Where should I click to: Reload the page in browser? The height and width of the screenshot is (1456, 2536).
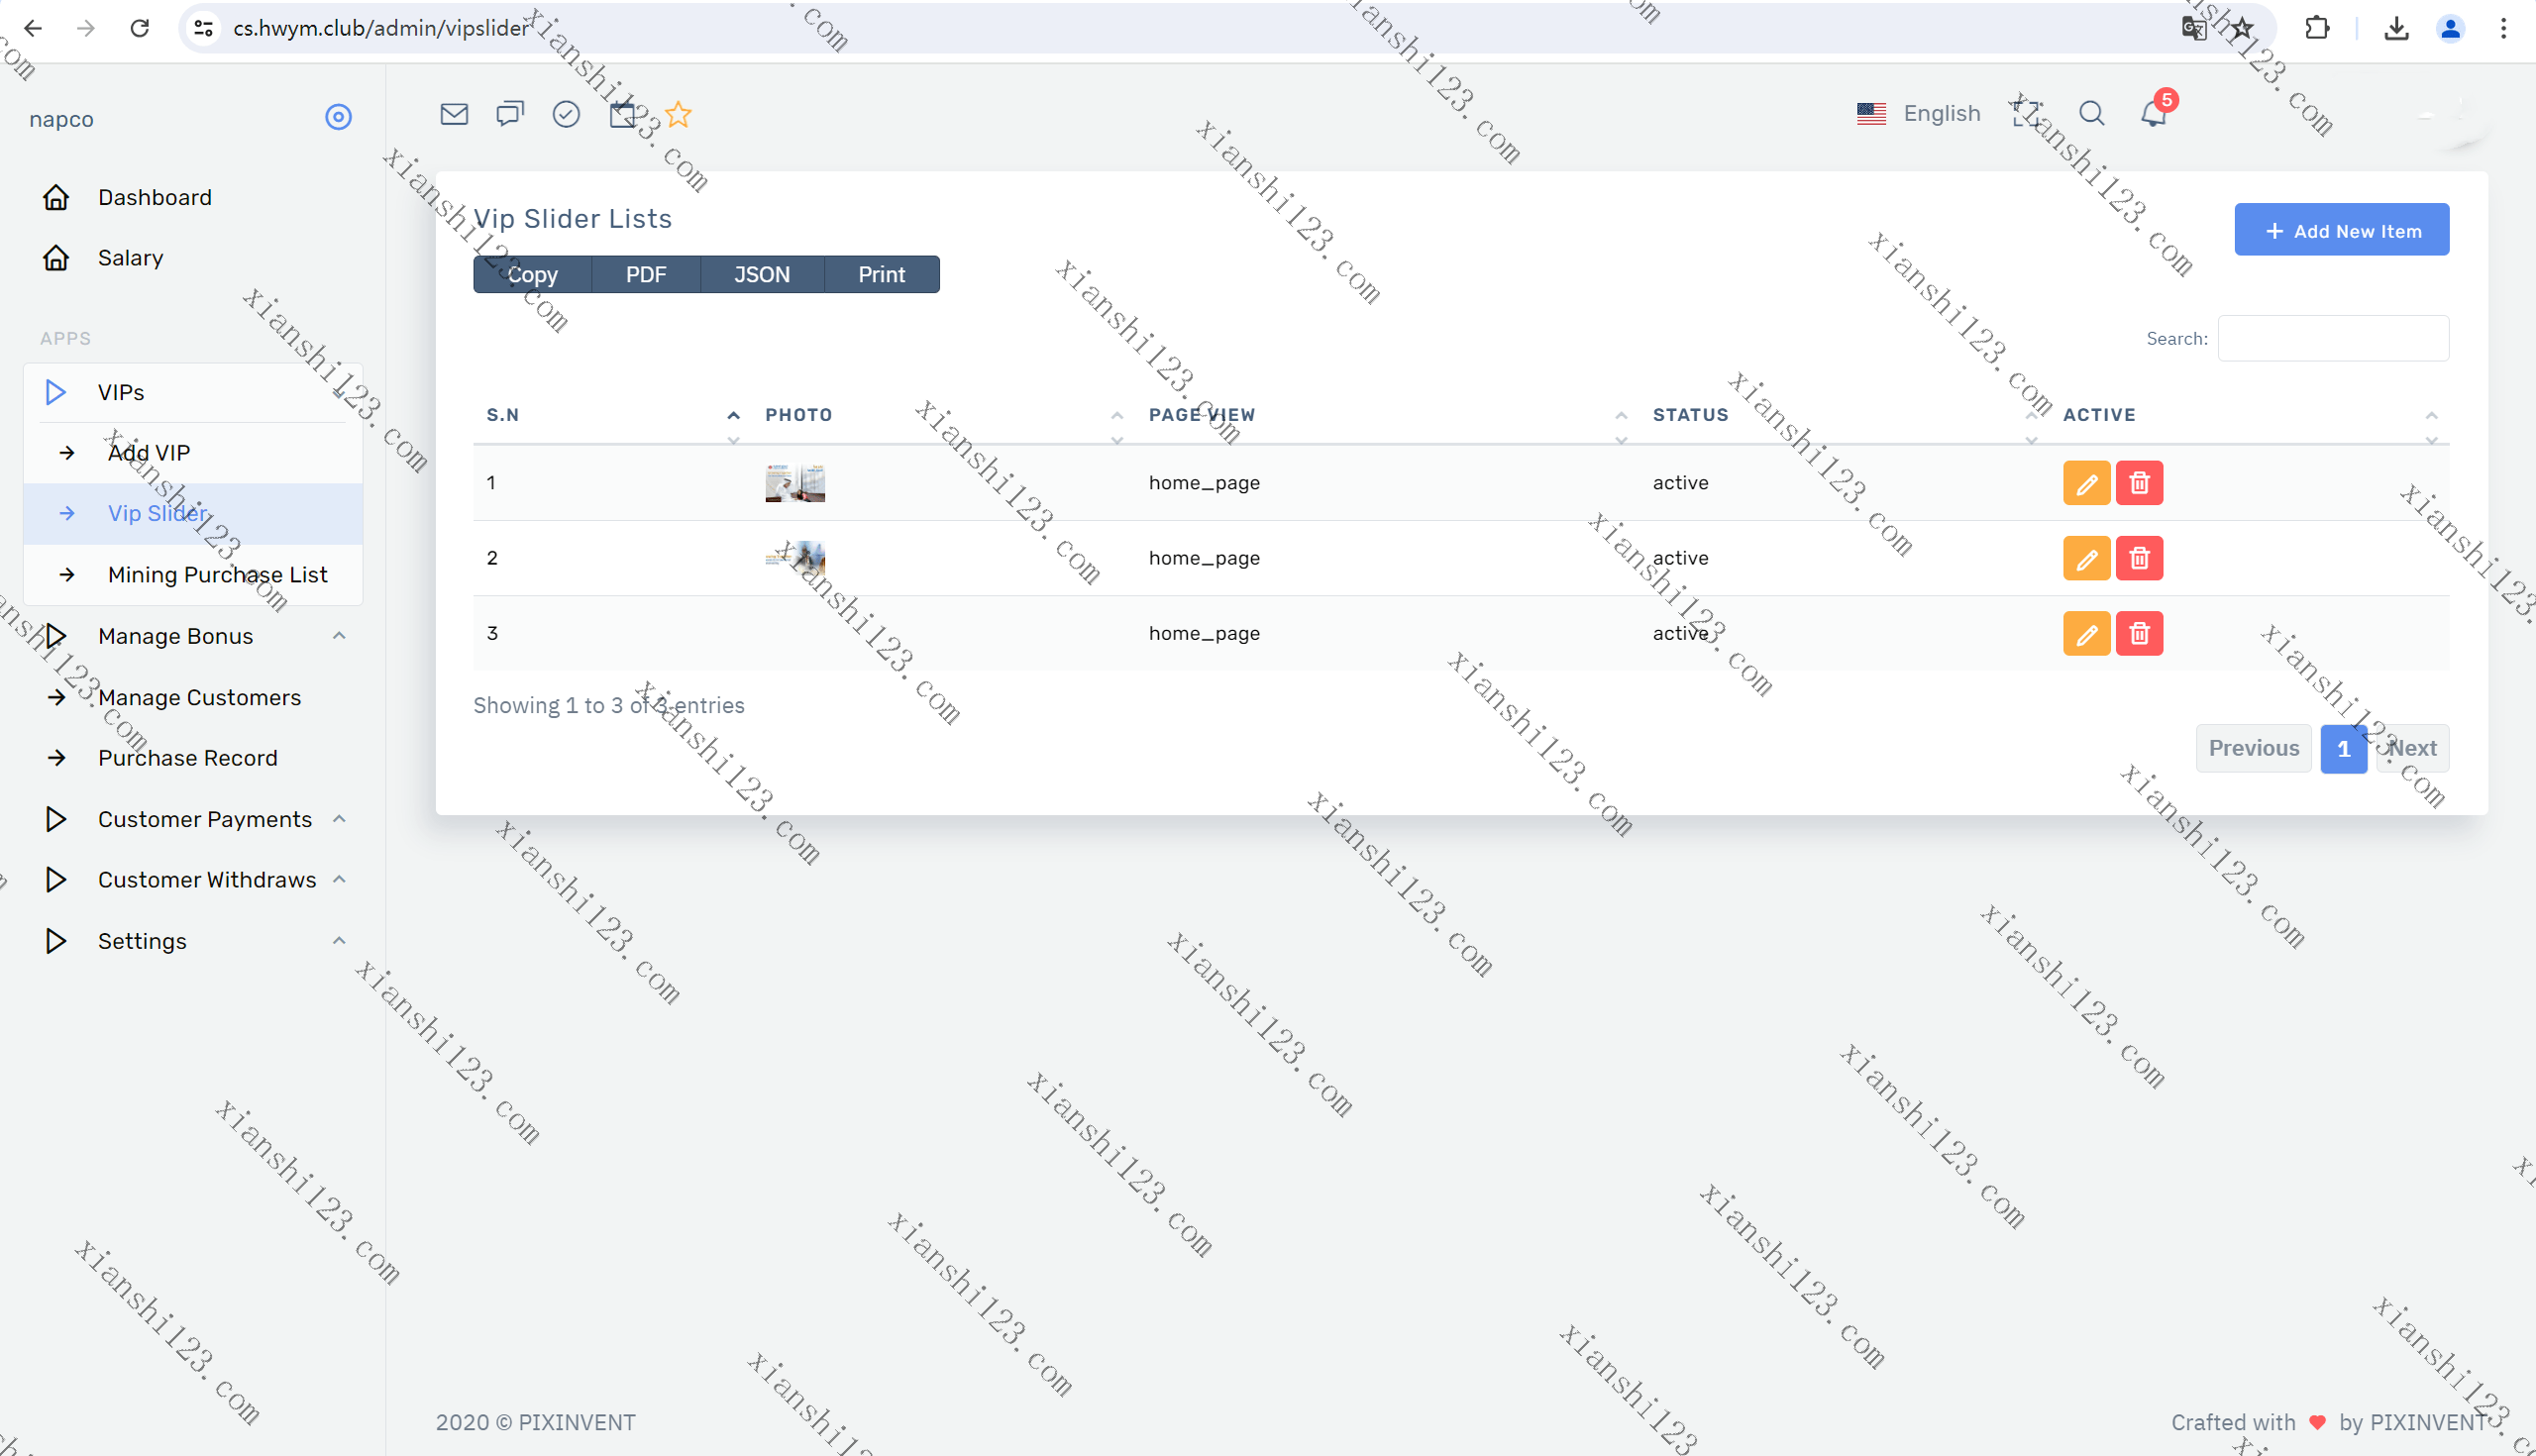[x=139, y=28]
